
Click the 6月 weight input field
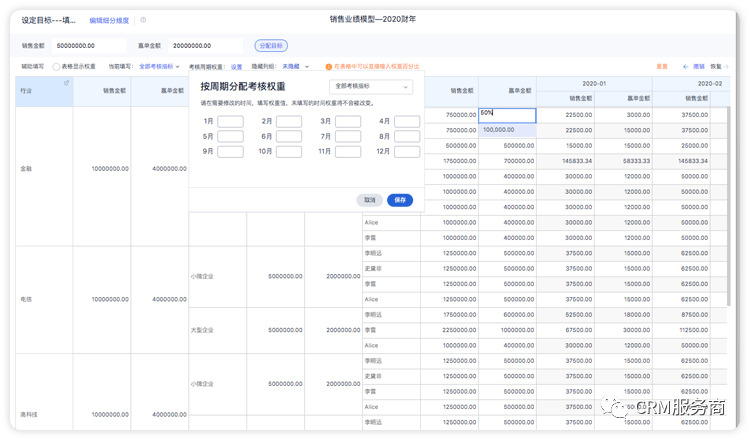(289, 137)
